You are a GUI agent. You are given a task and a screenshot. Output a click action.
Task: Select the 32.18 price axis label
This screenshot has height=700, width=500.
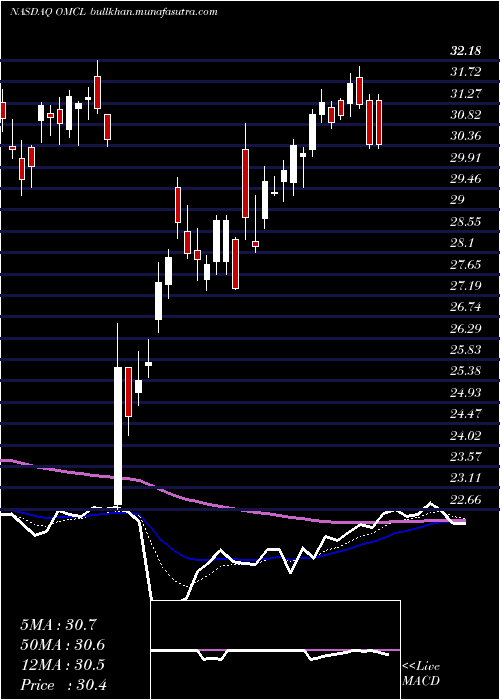466,51
